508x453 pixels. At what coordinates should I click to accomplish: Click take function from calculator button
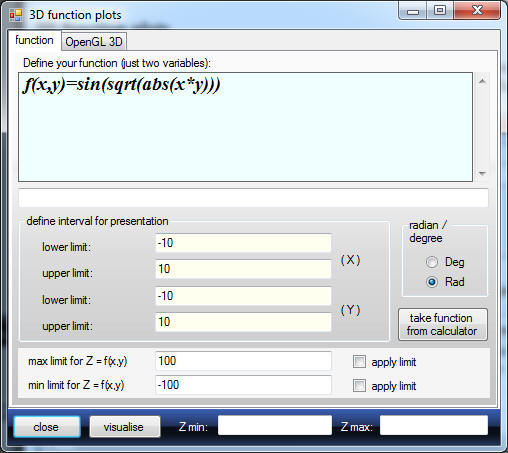pos(443,324)
